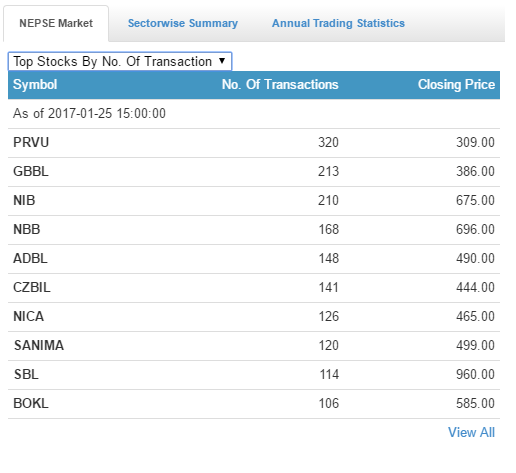This screenshot has width=516, height=473.
Task: Select the CZBIL symbol
Action: [32, 288]
